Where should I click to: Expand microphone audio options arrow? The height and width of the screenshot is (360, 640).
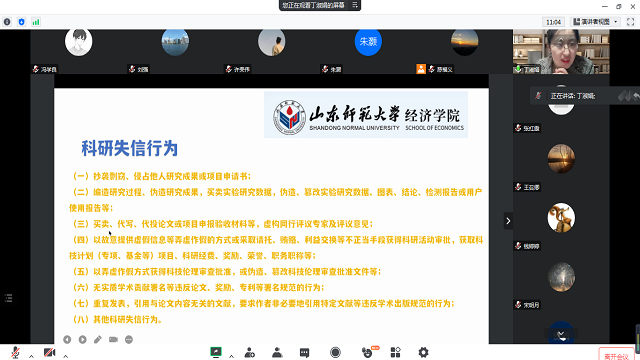(x=31, y=356)
